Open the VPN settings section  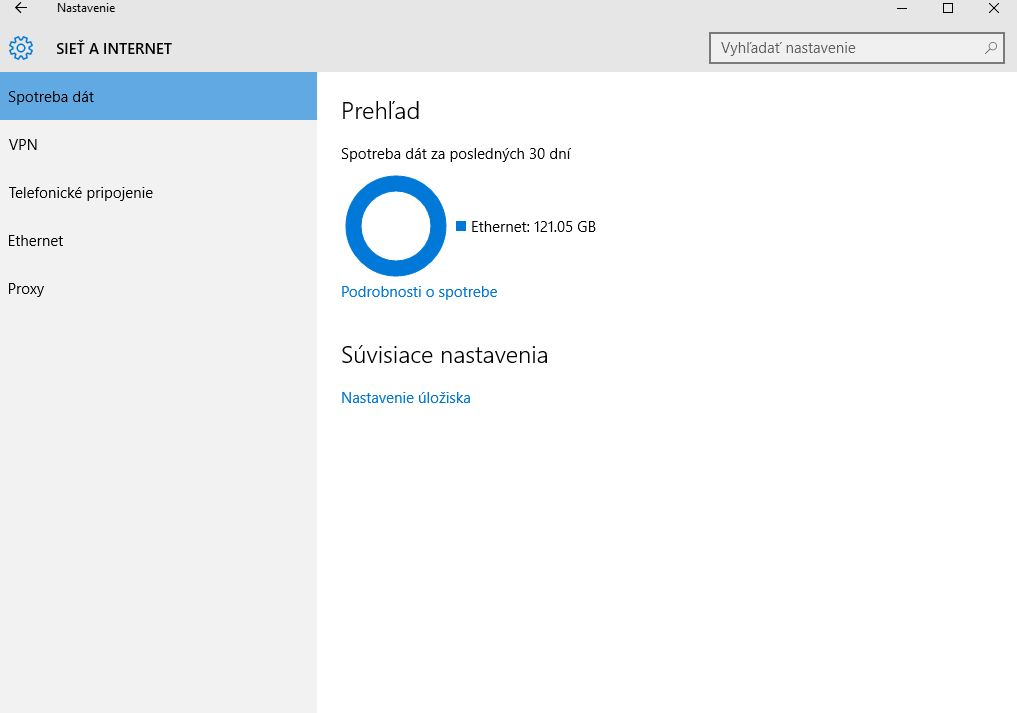click(23, 145)
